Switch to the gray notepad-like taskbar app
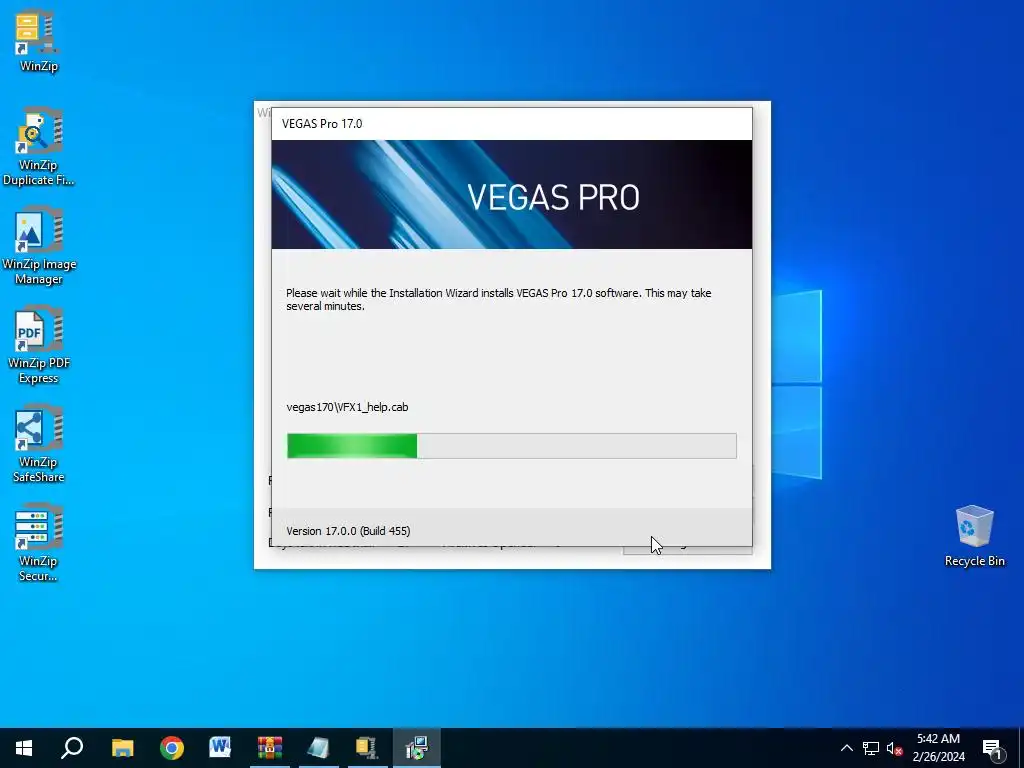Image resolution: width=1024 pixels, height=768 pixels. (318, 748)
